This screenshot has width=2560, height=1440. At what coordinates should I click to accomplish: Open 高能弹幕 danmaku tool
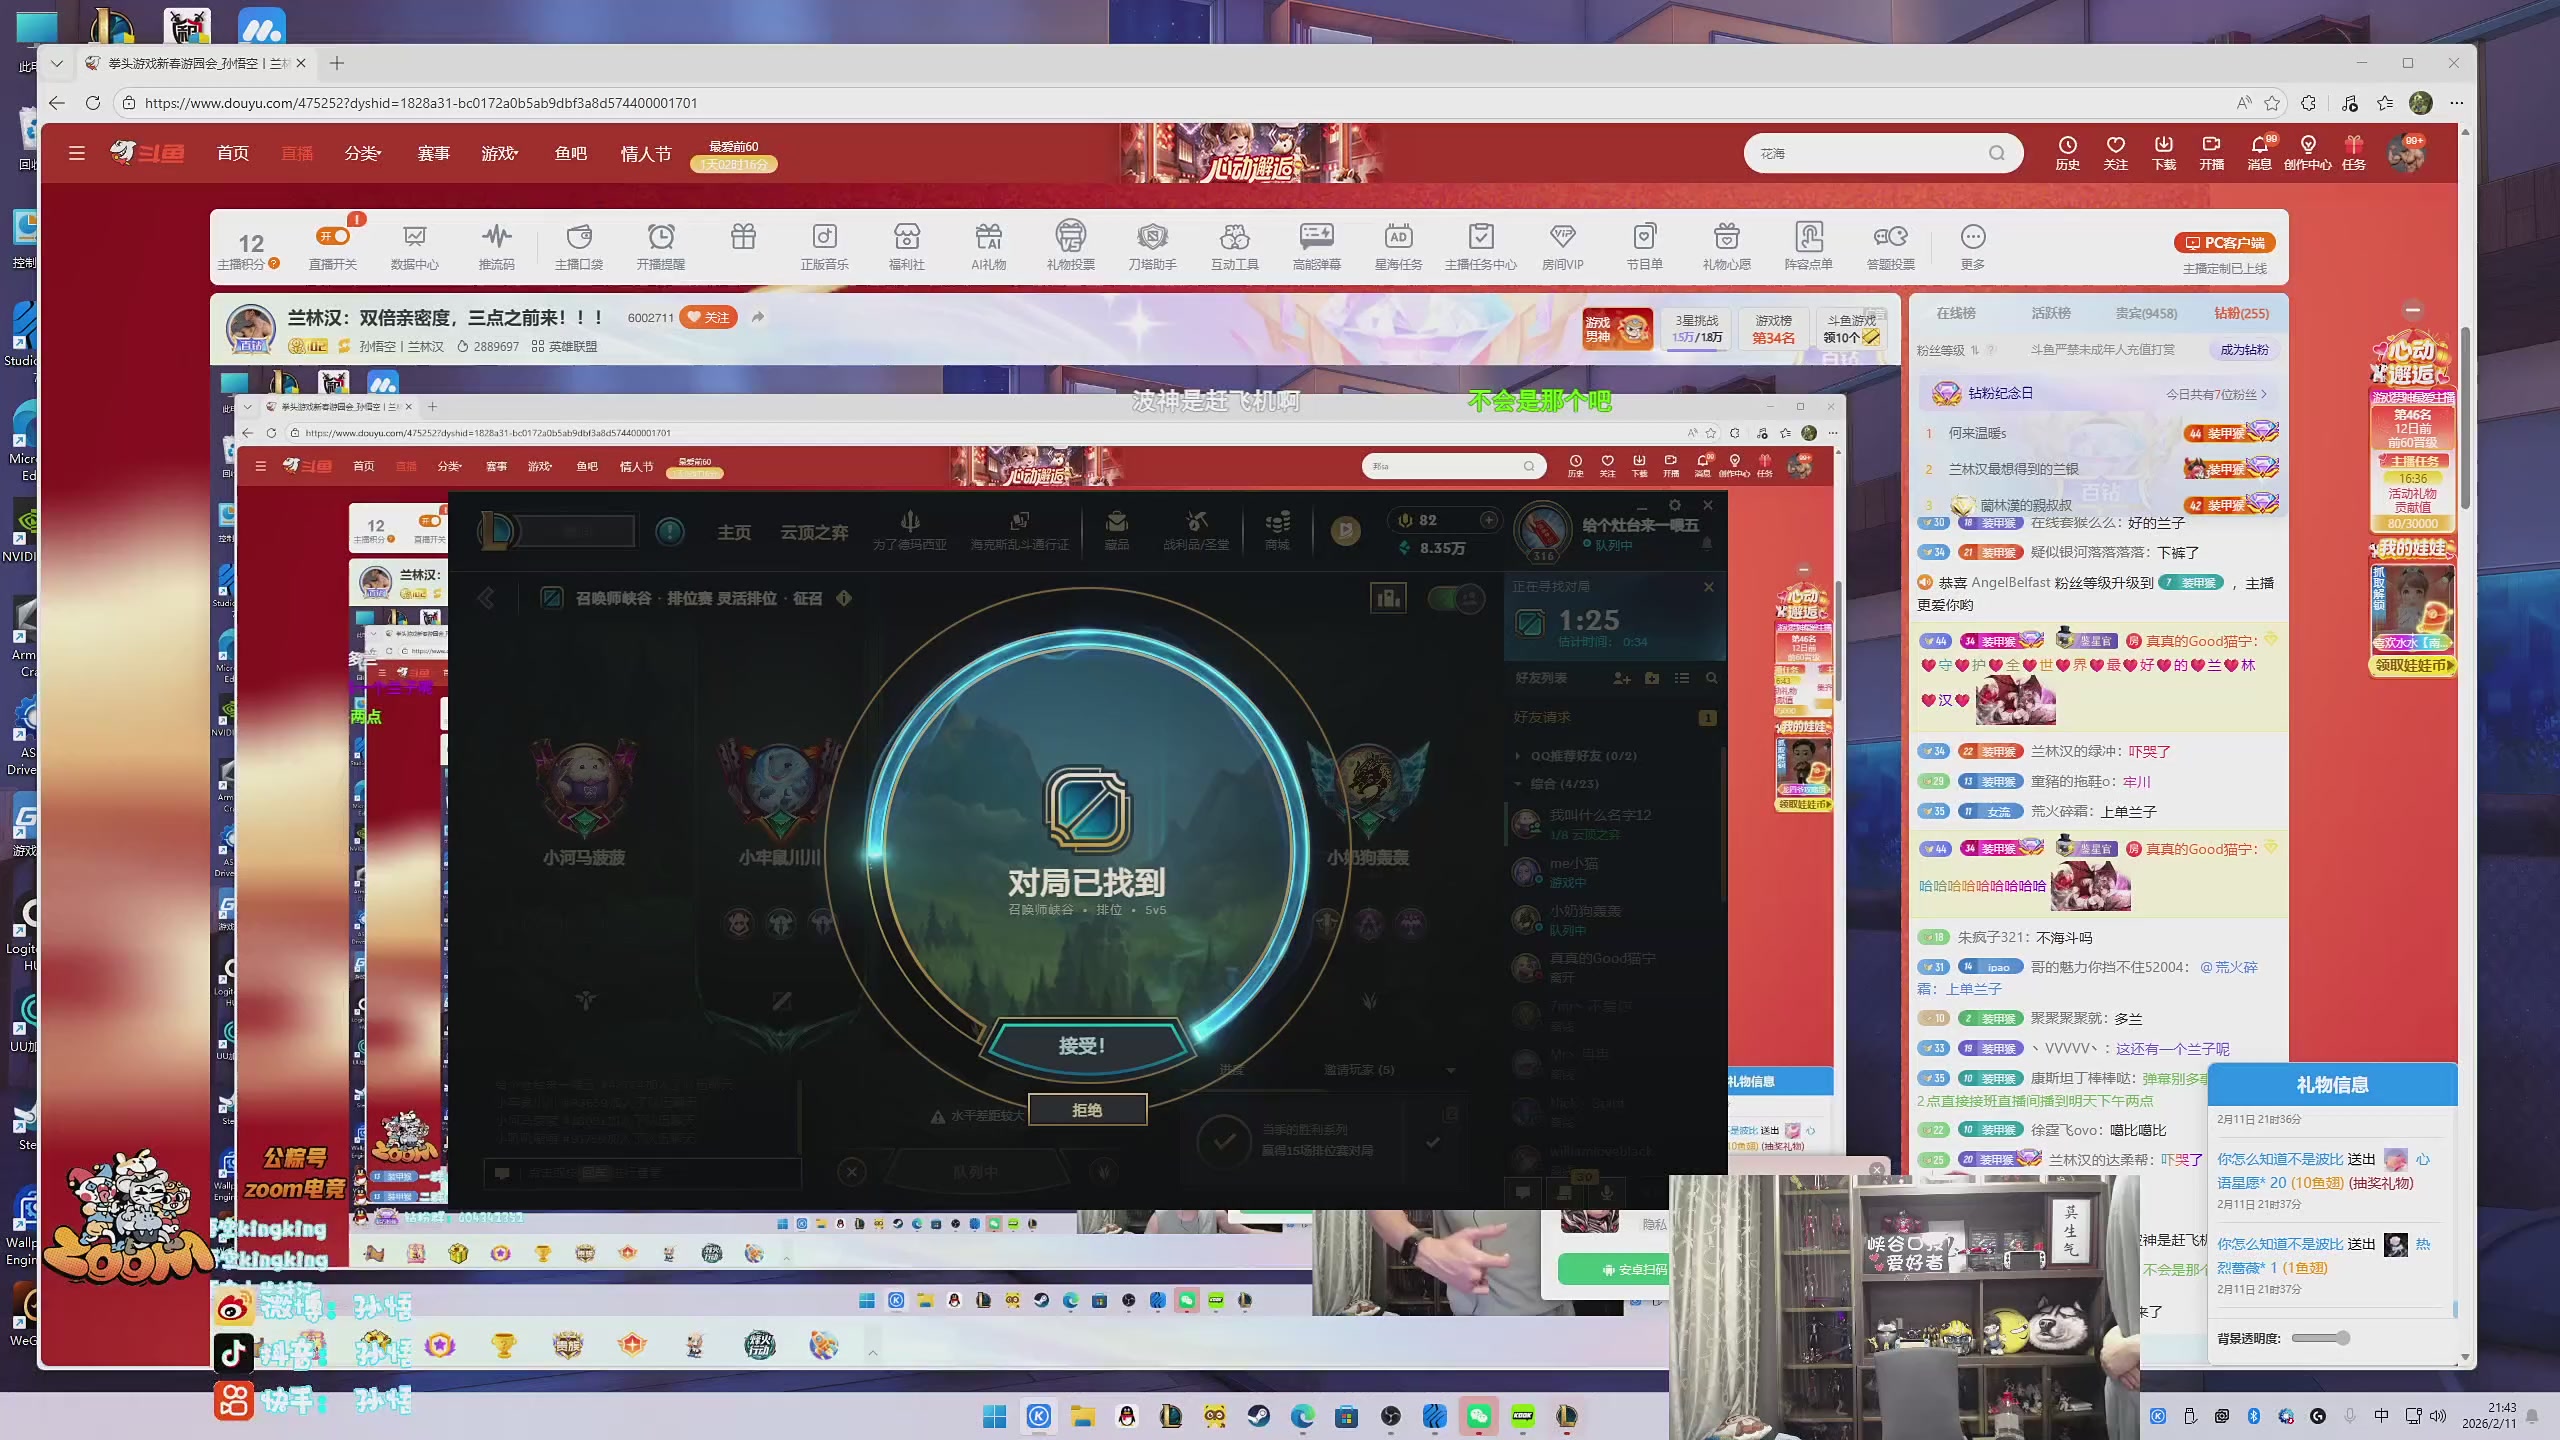[x=1316, y=238]
